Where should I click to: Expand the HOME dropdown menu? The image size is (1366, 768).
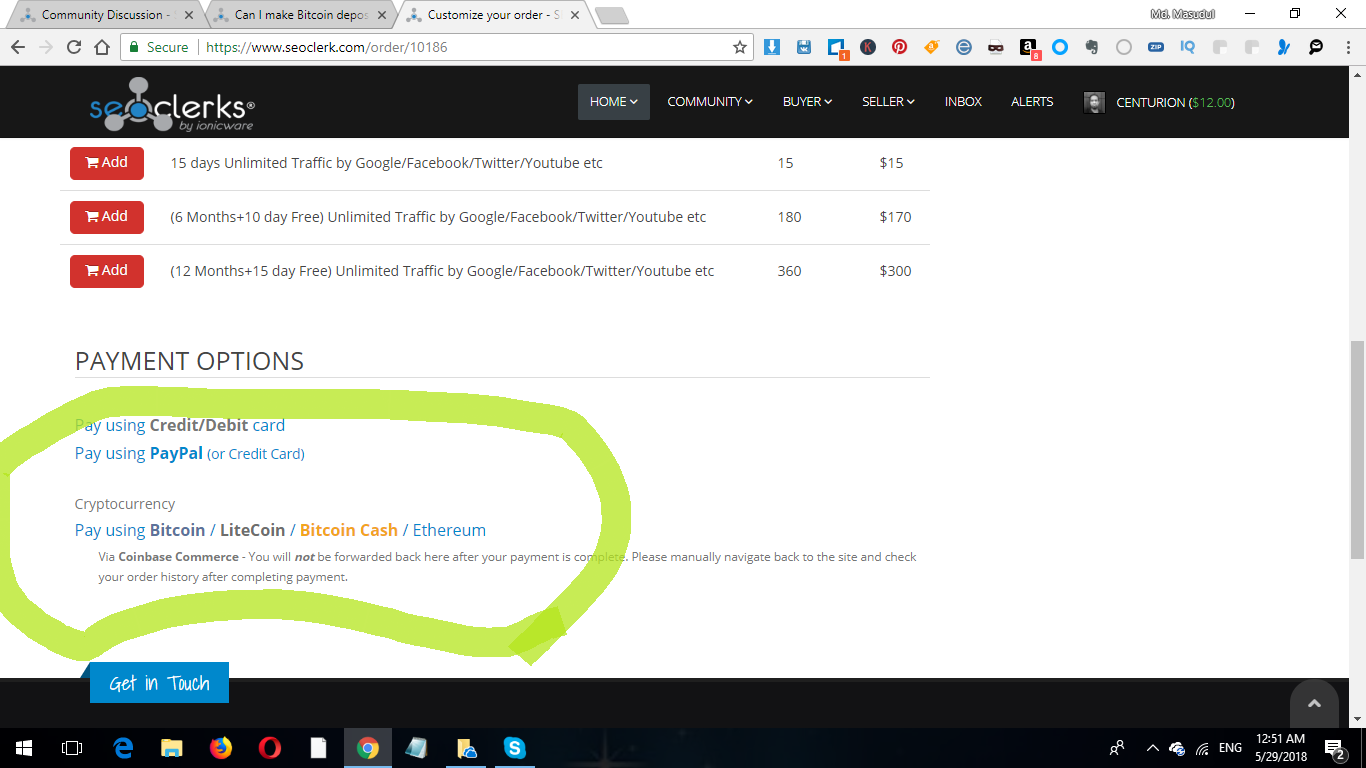point(614,102)
